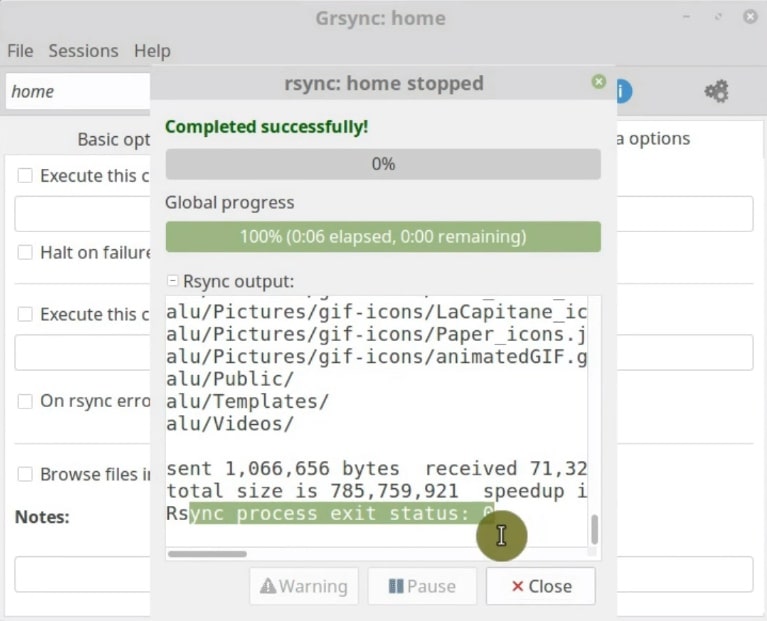Screen dimensions: 767x621
Task: Click the horizontal scrollbar in Rsync output
Action: [x=207, y=554]
